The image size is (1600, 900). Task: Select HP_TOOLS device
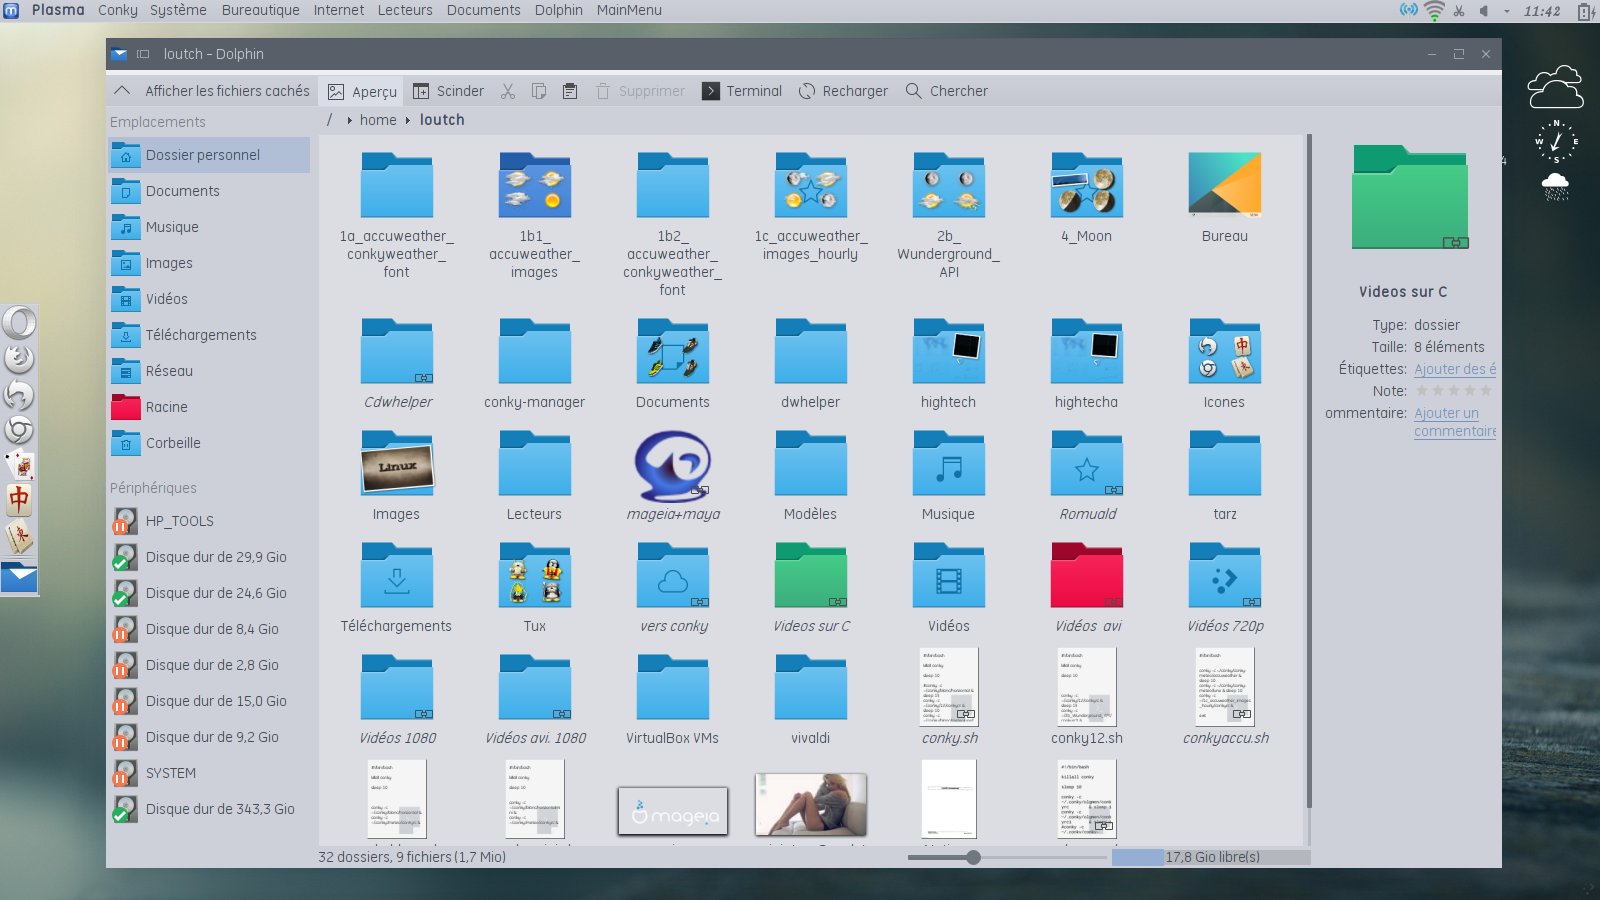[x=209, y=521]
